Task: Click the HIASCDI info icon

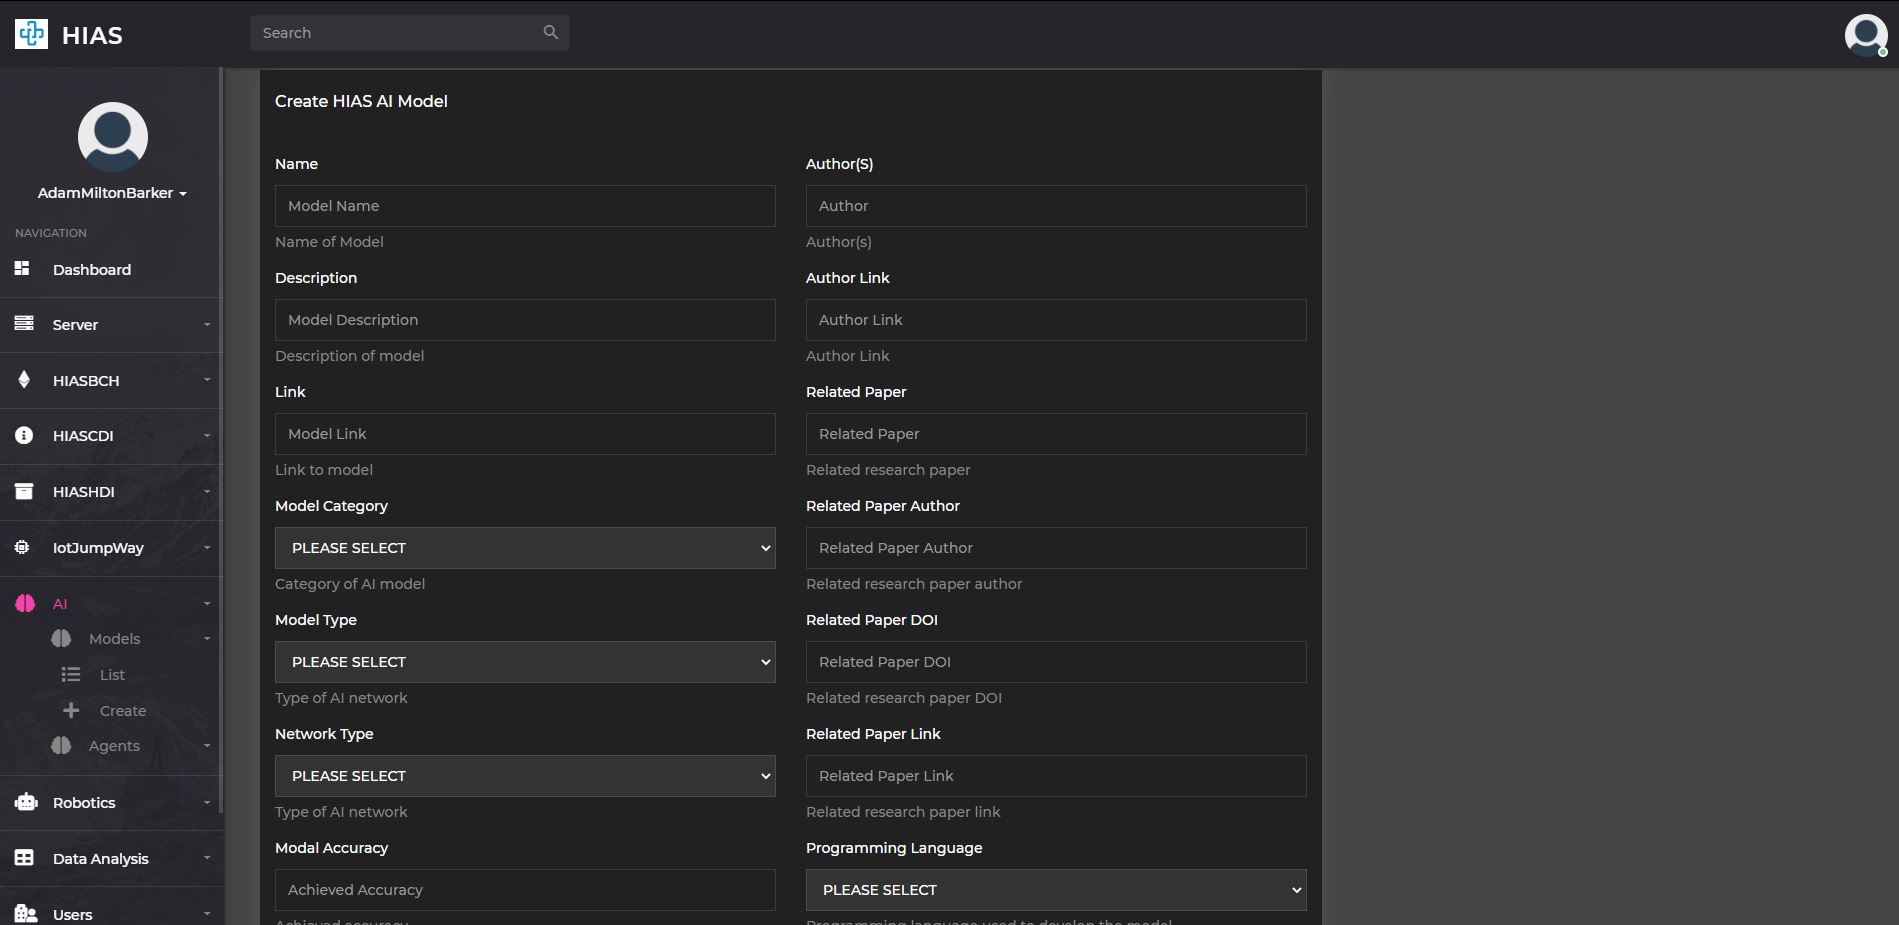Action: point(24,435)
